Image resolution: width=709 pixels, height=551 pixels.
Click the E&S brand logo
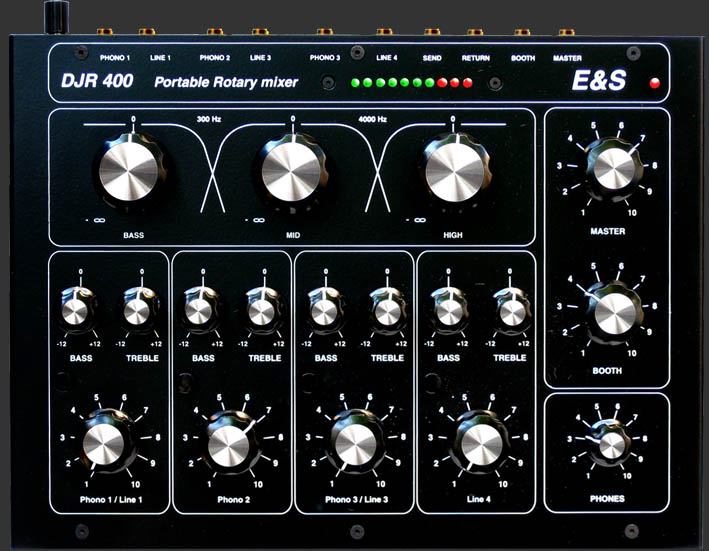pos(599,80)
